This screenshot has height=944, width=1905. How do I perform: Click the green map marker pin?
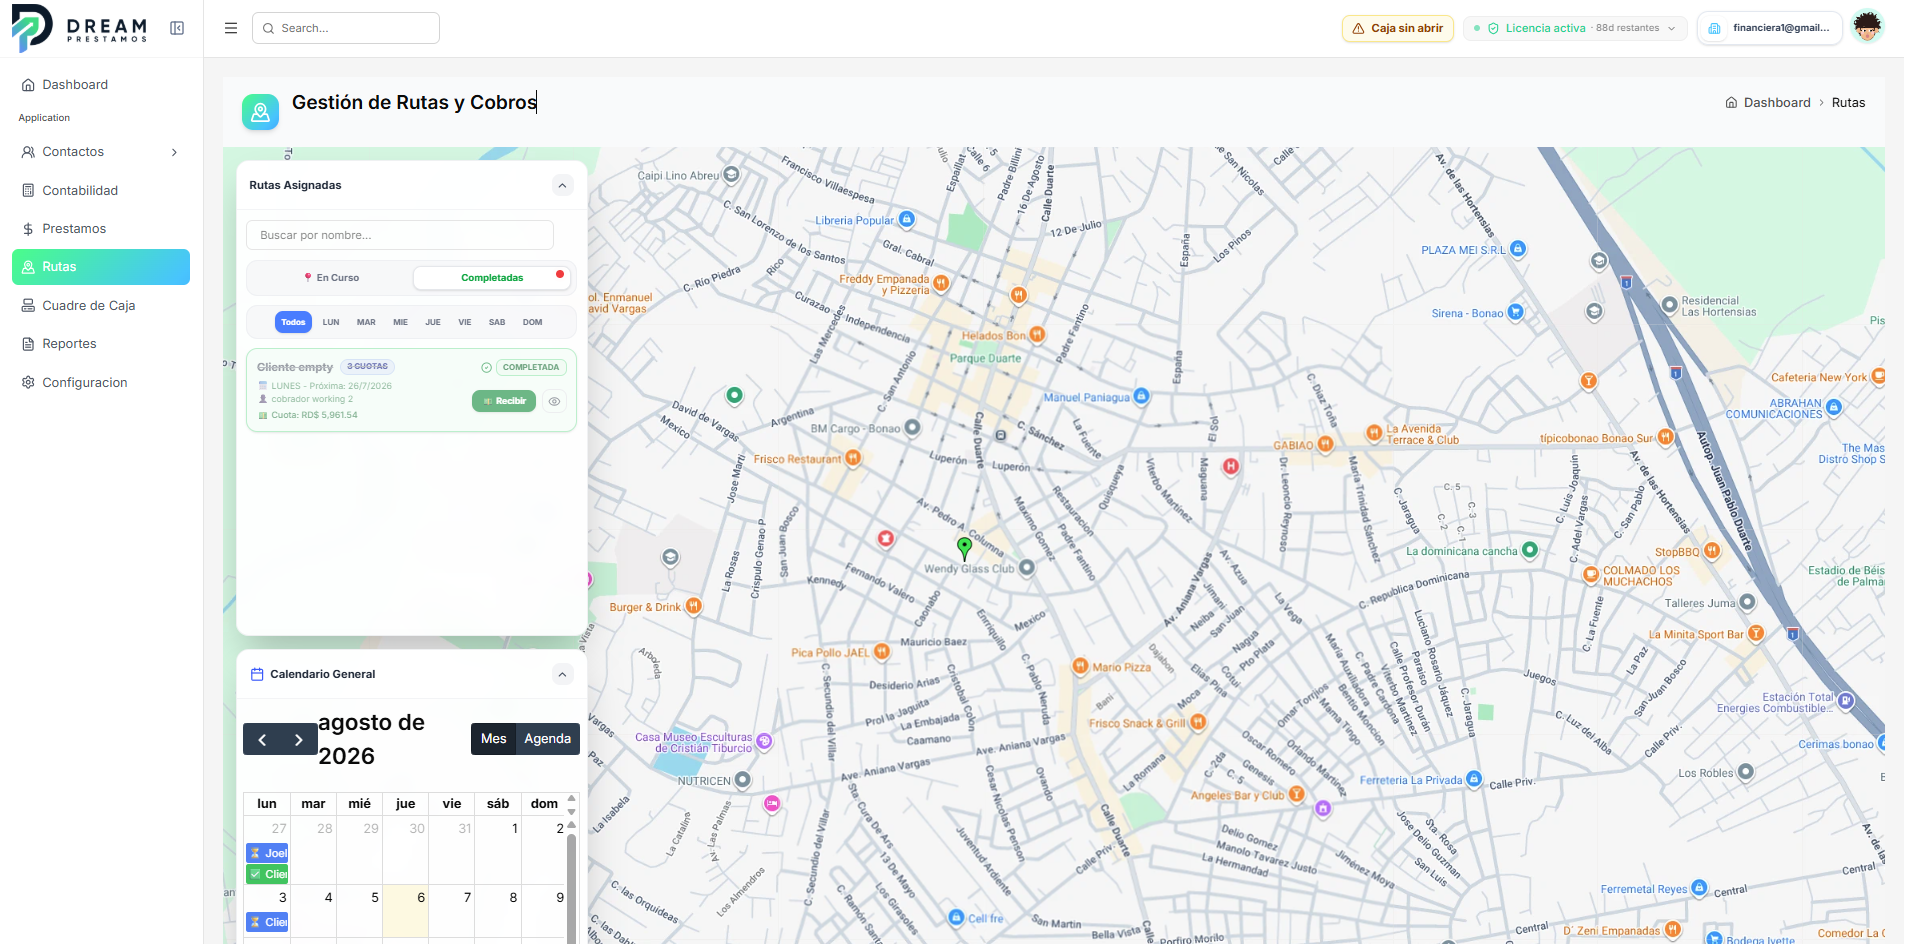pos(964,548)
